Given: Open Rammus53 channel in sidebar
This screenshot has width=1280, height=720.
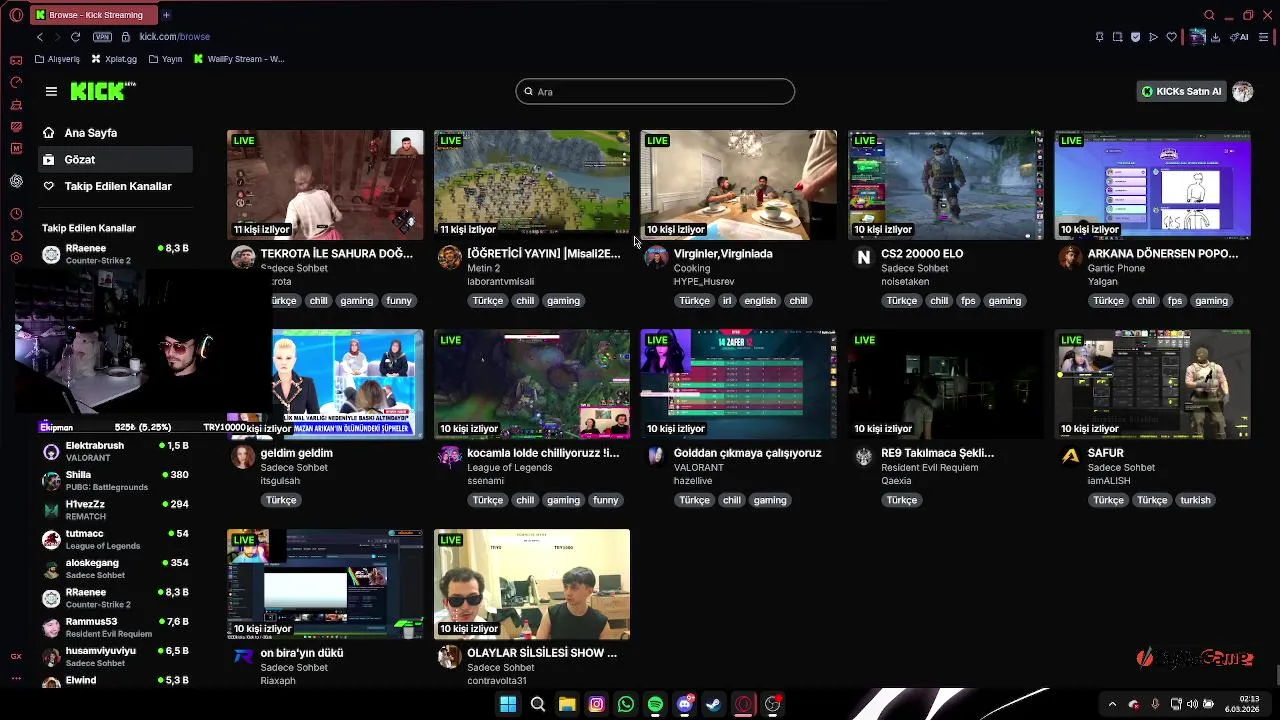Looking at the screenshot, I should (115, 627).
